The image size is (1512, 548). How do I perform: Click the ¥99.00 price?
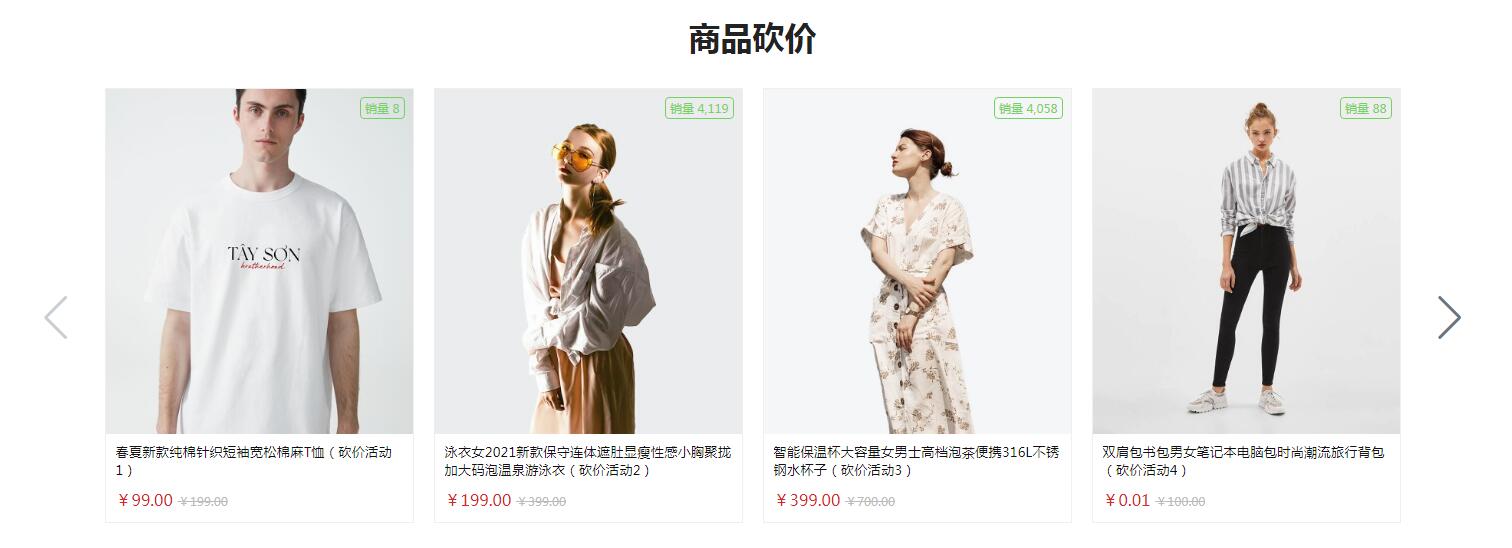point(145,500)
